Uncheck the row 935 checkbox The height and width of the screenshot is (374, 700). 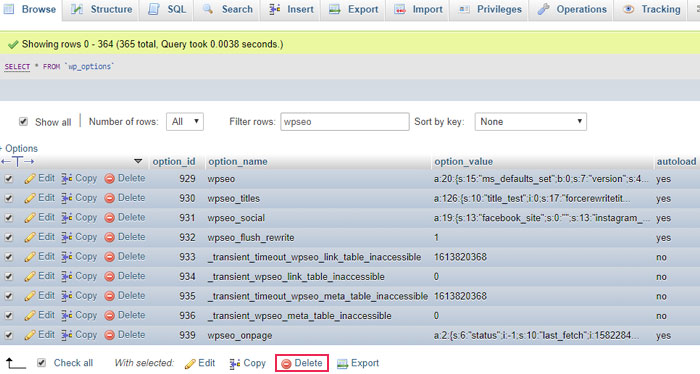point(8,296)
